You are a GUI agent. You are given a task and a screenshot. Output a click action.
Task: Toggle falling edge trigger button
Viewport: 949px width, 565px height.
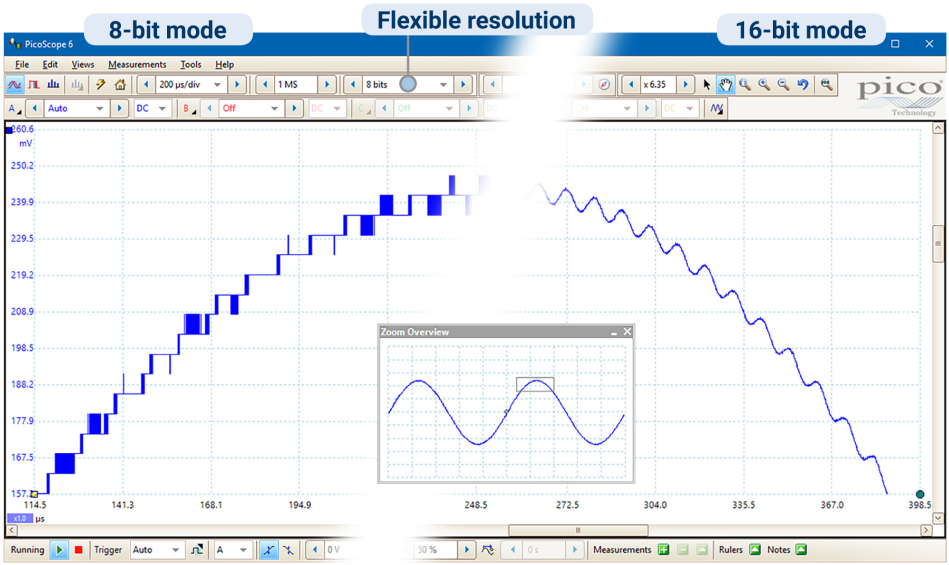(288, 550)
